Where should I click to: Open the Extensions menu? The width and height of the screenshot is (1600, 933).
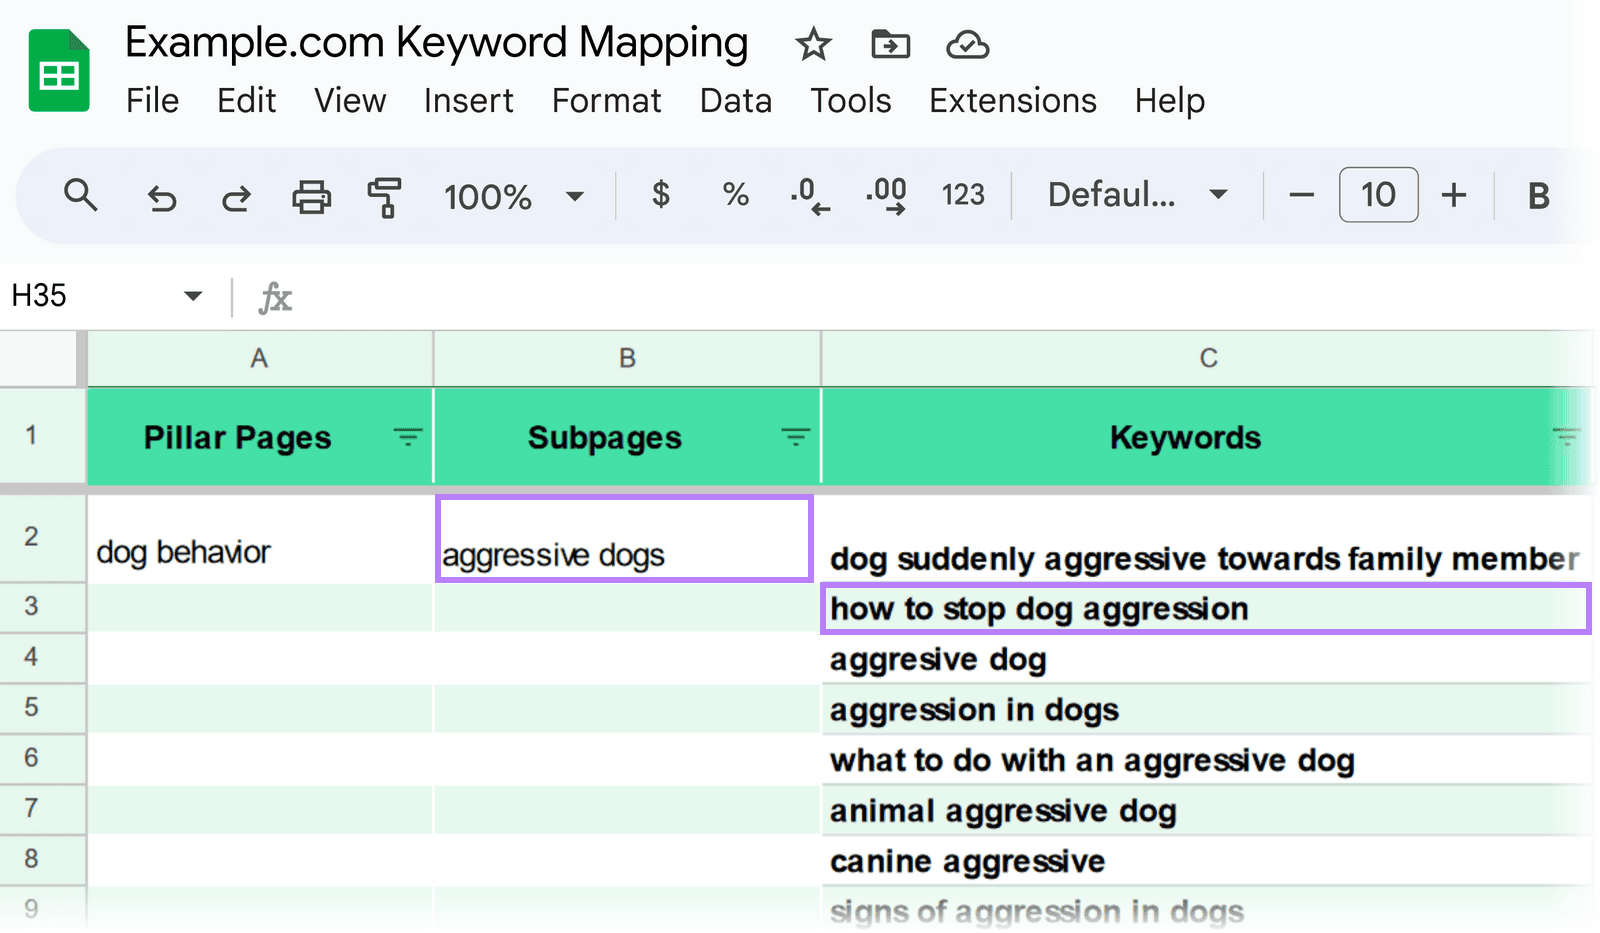(x=1011, y=100)
